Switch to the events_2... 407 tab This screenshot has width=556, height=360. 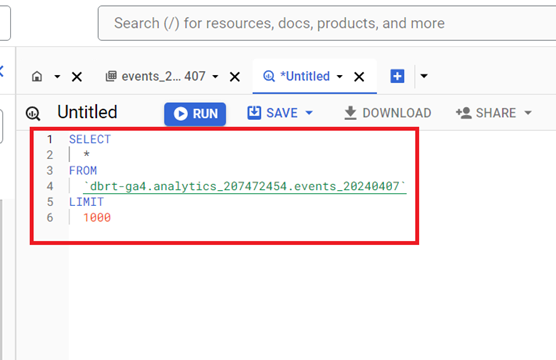click(x=163, y=76)
